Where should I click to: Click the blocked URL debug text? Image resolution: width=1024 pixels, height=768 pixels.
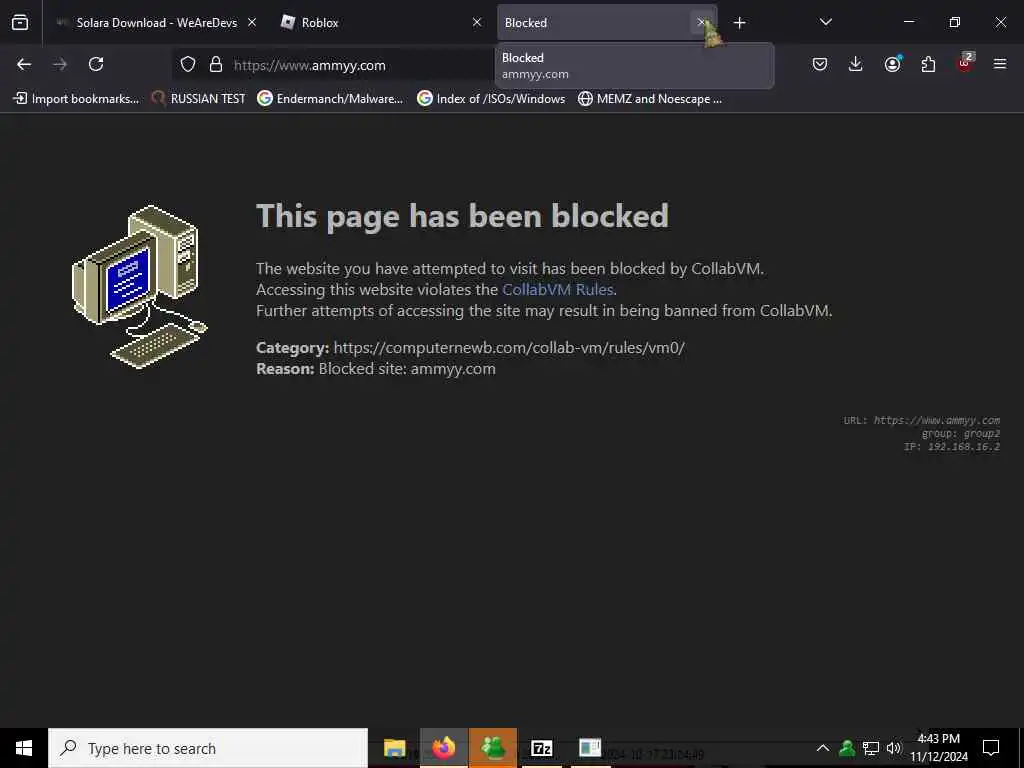(x=921, y=421)
